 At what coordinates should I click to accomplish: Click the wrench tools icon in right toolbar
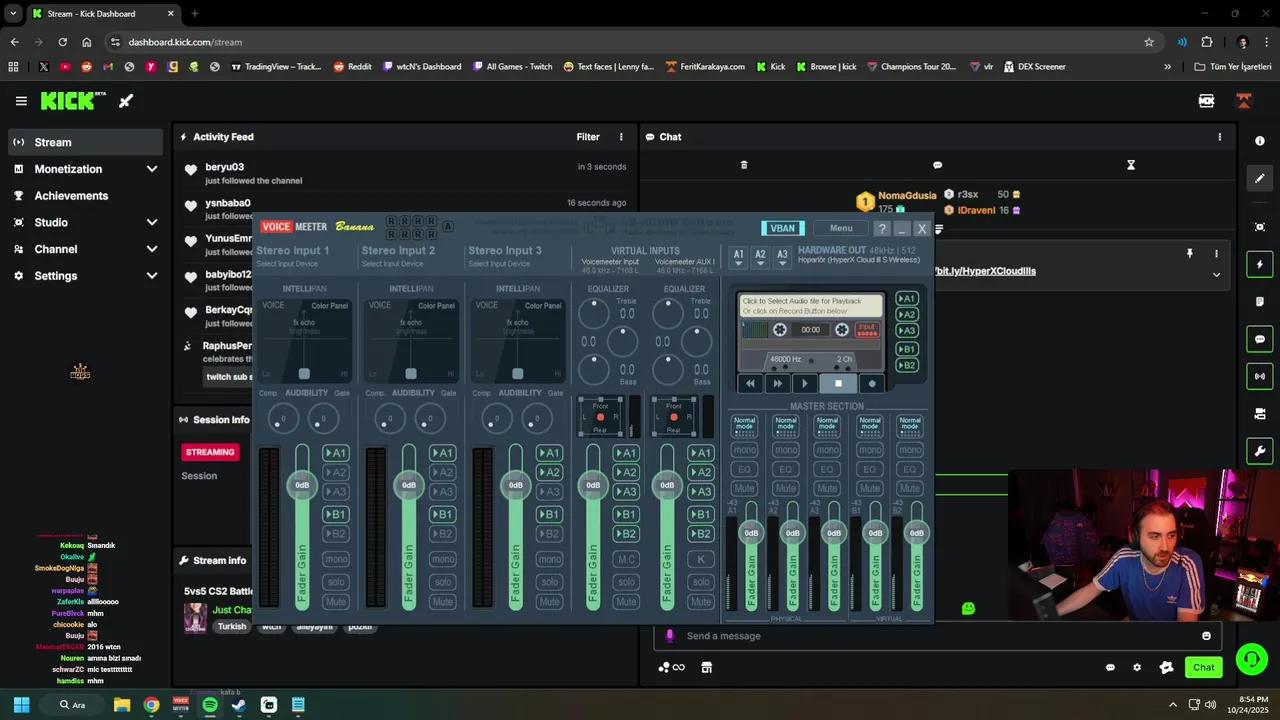tap(1260, 451)
